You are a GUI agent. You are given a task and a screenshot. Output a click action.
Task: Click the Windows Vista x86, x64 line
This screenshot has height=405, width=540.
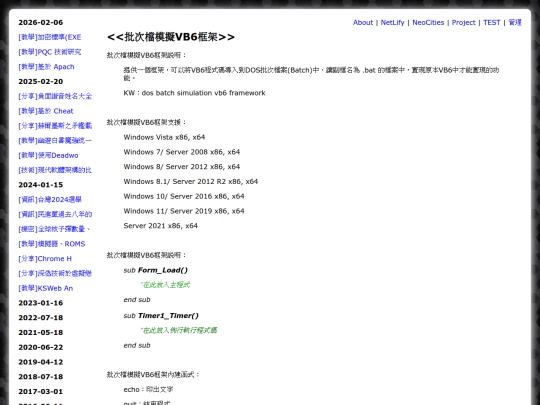click(164, 137)
